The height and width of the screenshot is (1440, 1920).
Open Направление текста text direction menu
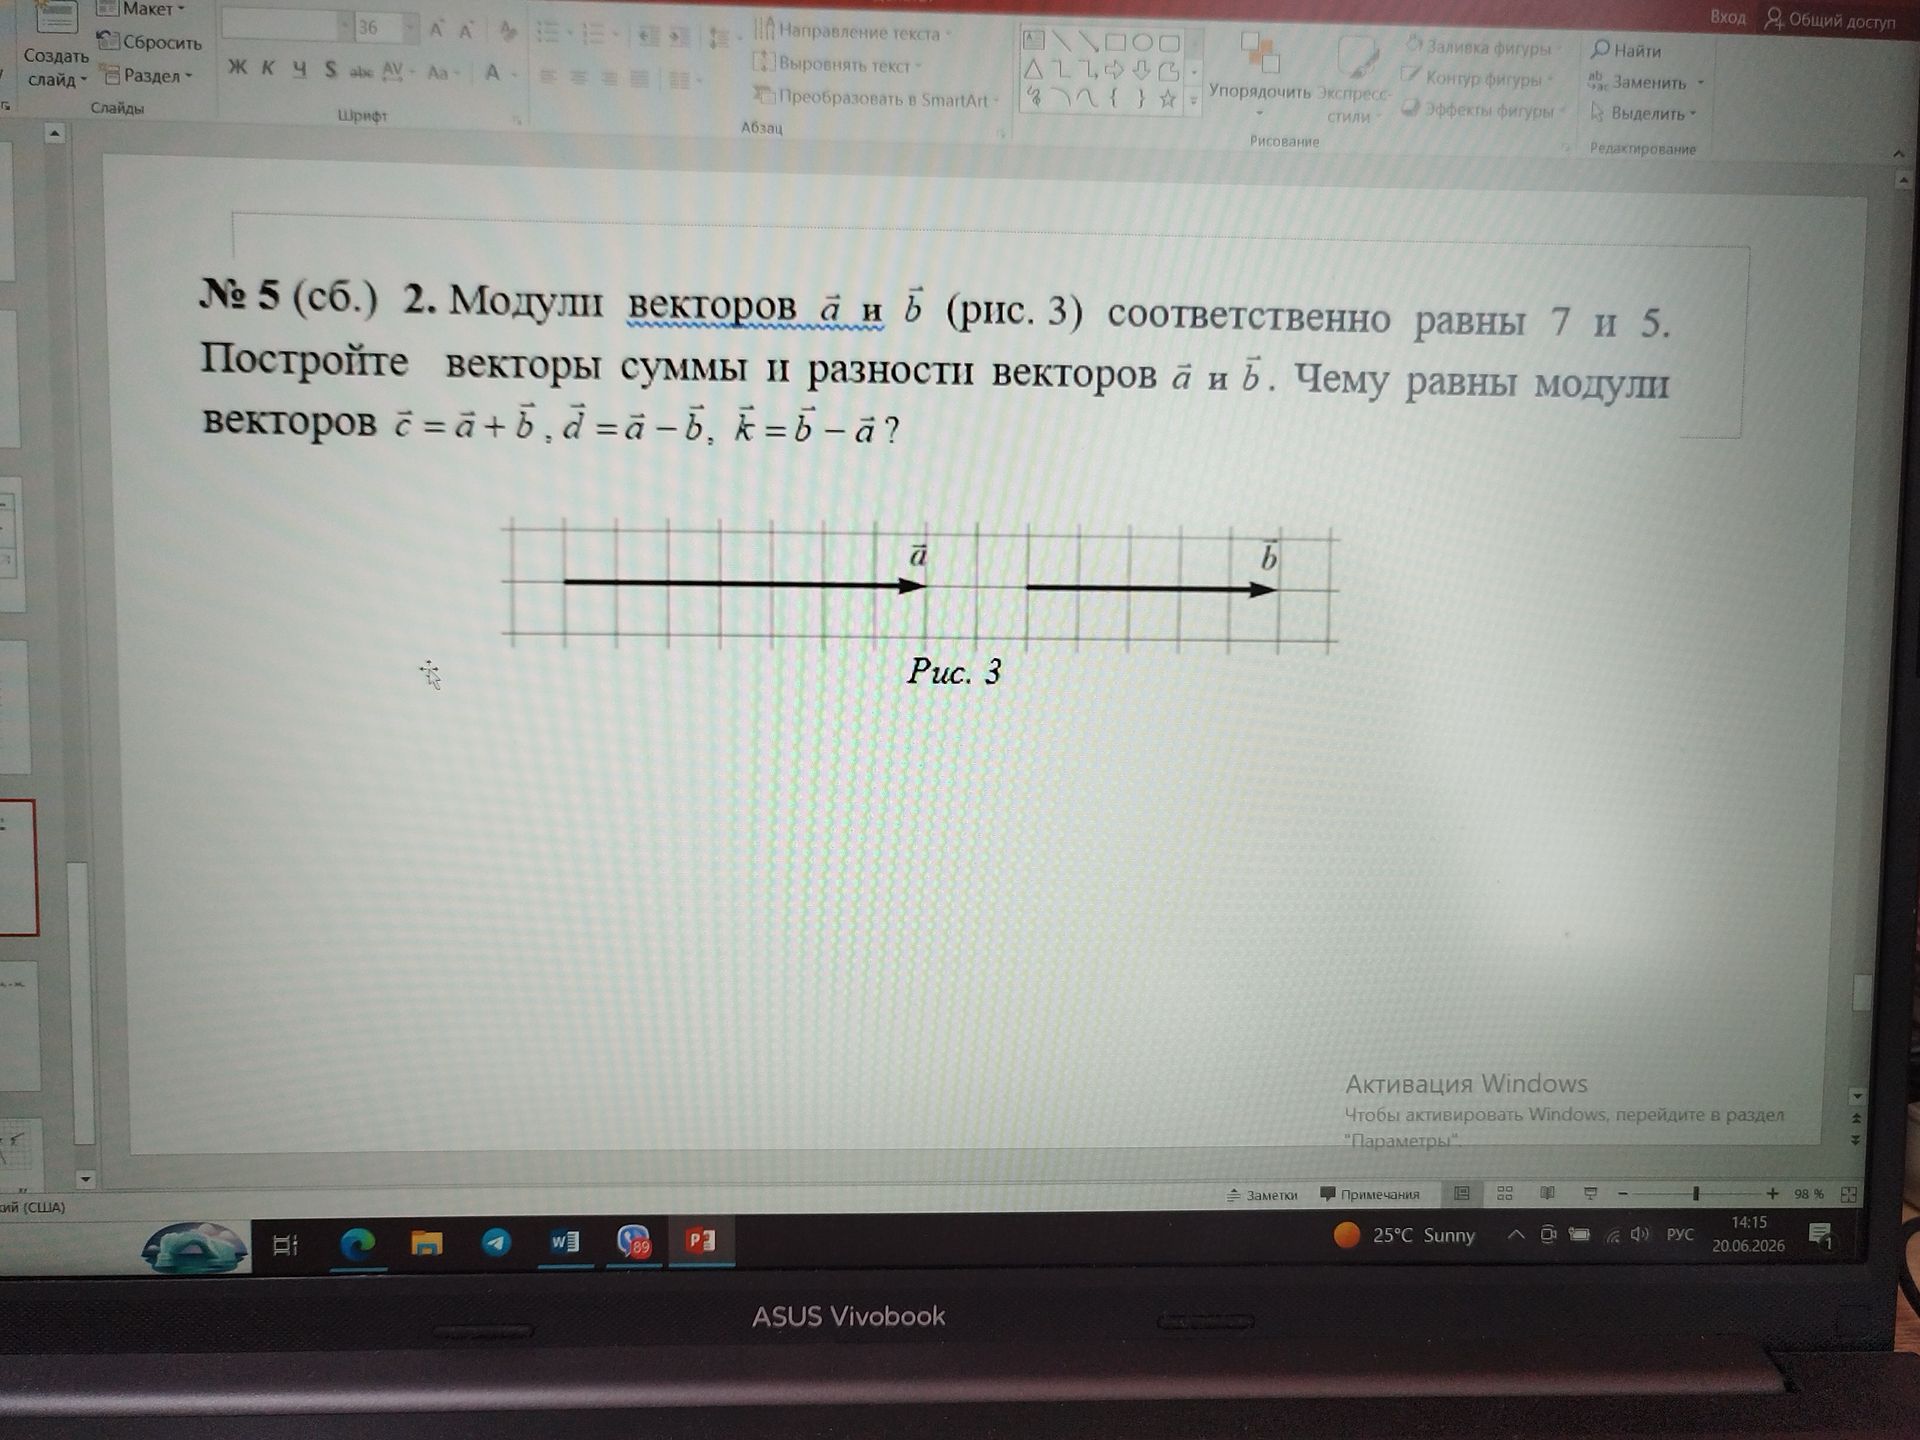tap(850, 31)
